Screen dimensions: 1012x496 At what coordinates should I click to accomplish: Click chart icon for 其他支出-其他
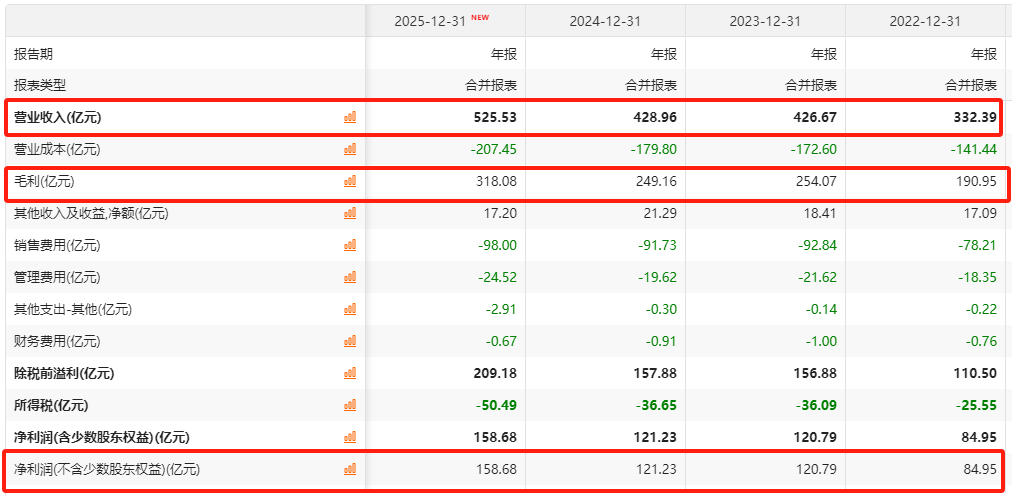(x=350, y=309)
